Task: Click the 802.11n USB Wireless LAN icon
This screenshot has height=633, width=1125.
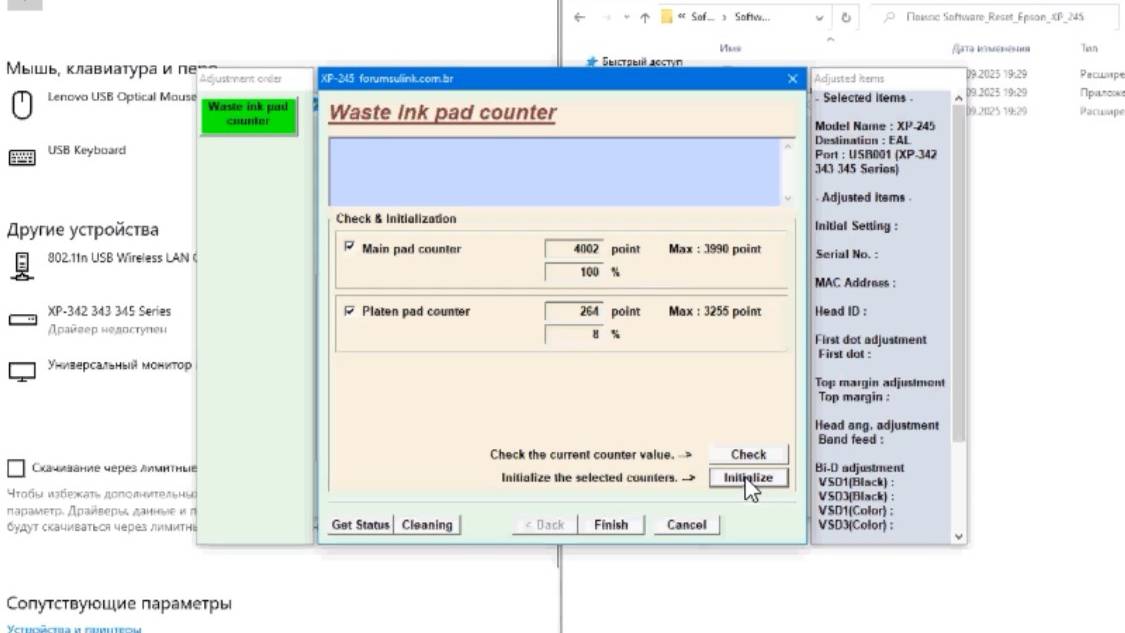Action: tap(22, 266)
